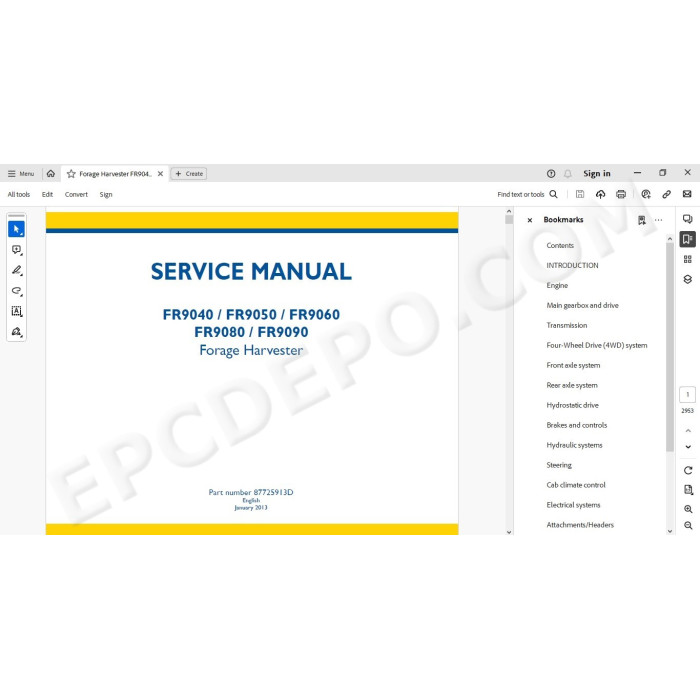Viewport: 700px width, 700px height.
Task: Click bookmarks scrollbar down arrow
Action: point(670,531)
